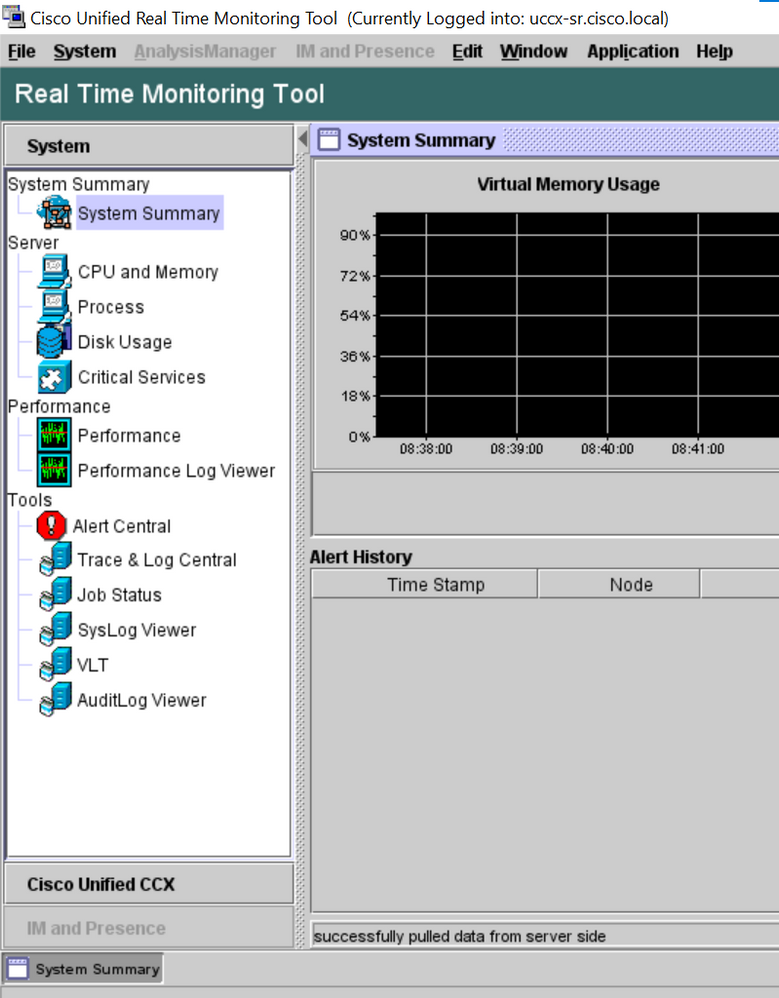Screen dimensions: 779x998
Task: Open Critical Services tree item
Action: (141, 377)
